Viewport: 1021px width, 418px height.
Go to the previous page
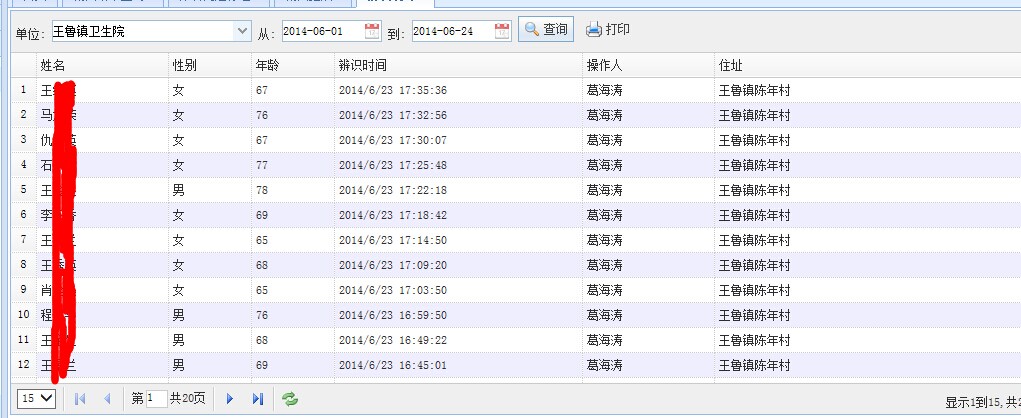pyautogui.click(x=107, y=399)
